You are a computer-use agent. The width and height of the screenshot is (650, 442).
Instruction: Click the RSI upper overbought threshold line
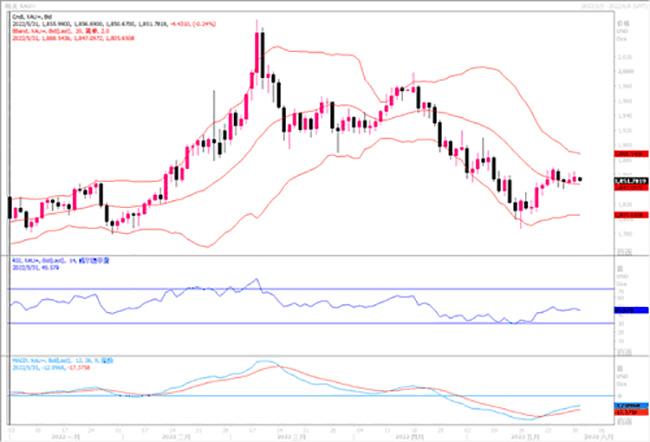(x=300, y=289)
